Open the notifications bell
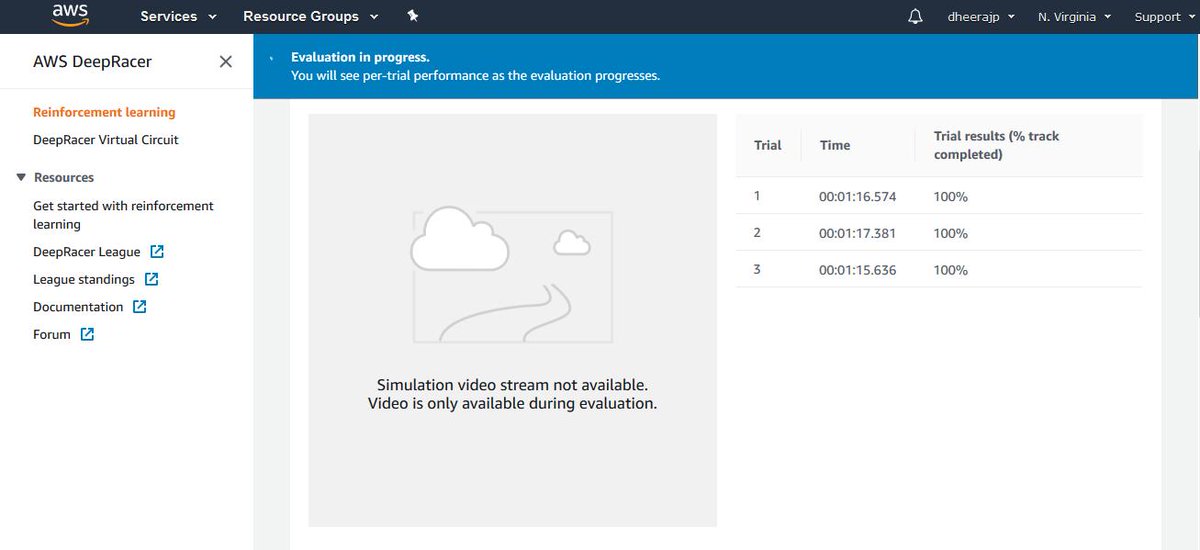 point(915,17)
